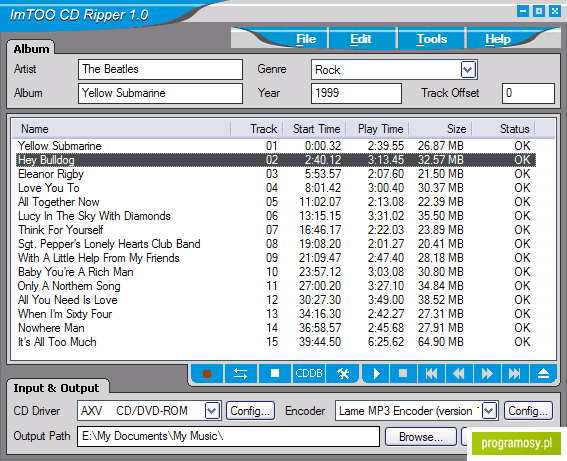The height and width of the screenshot is (461, 567).
Task: Open the File menu
Action: tap(306, 39)
